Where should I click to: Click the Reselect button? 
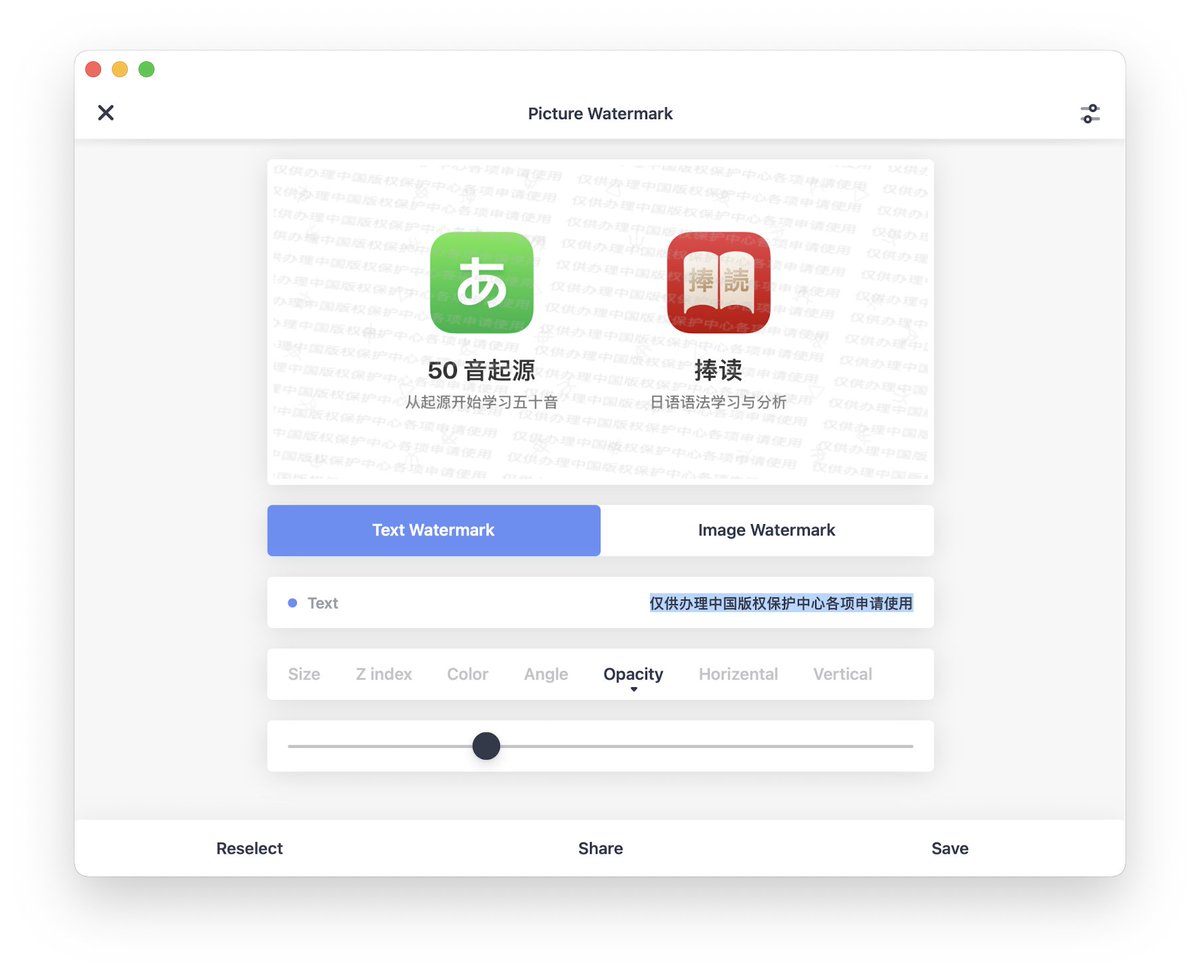tap(250, 848)
